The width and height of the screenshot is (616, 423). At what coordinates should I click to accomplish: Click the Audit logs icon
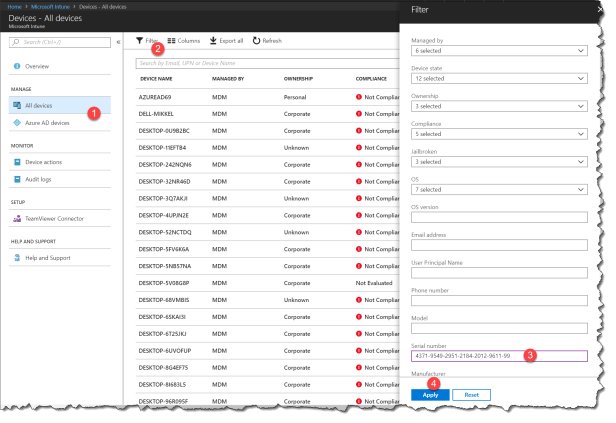coord(17,179)
